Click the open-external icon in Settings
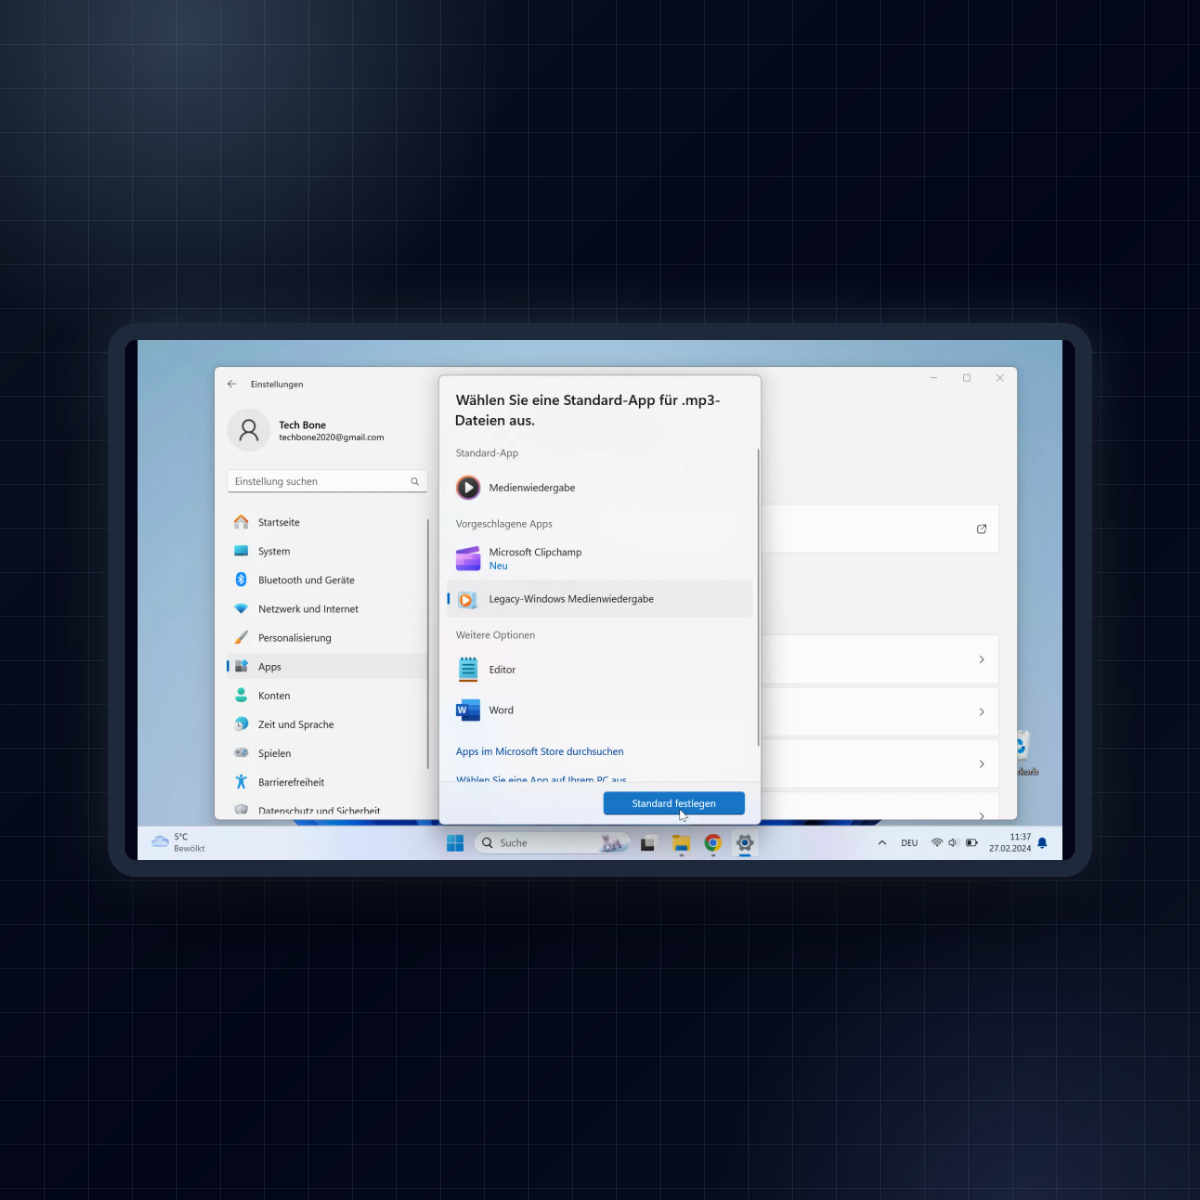Screen dimensions: 1200x1200 [x=982, y=529]
